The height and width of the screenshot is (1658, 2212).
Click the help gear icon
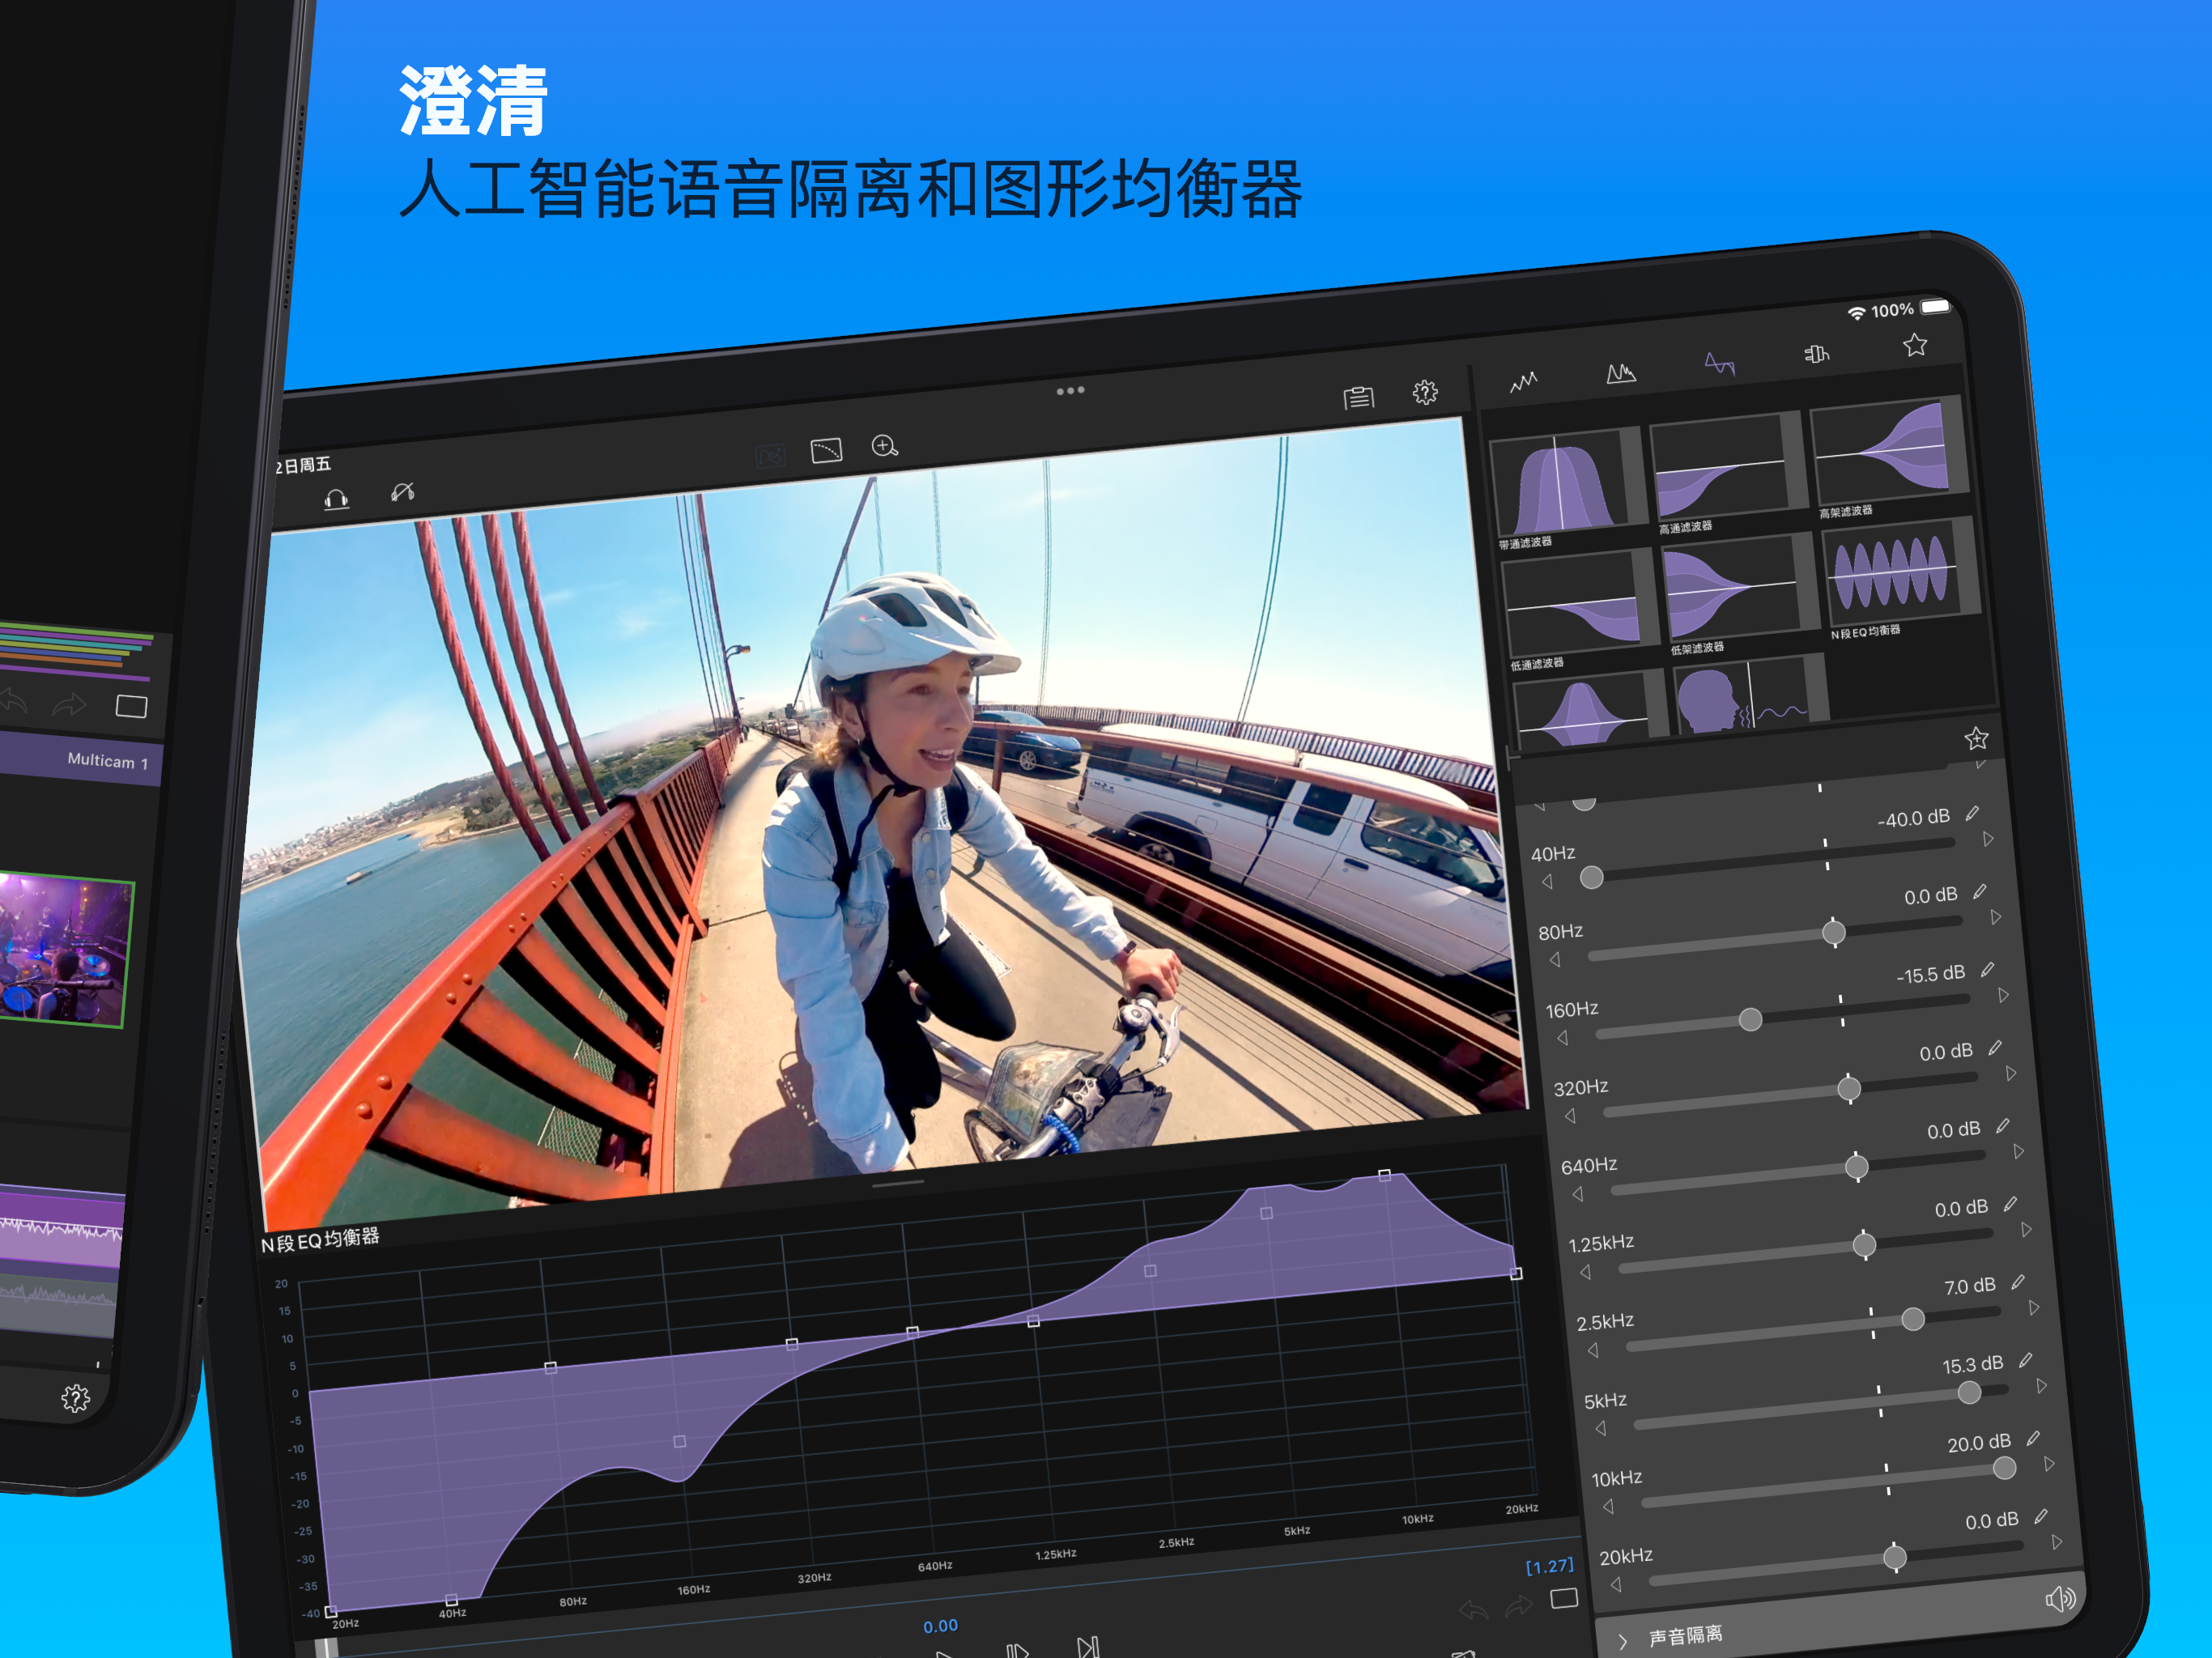pyautogui.click(x=1424, y=392)
